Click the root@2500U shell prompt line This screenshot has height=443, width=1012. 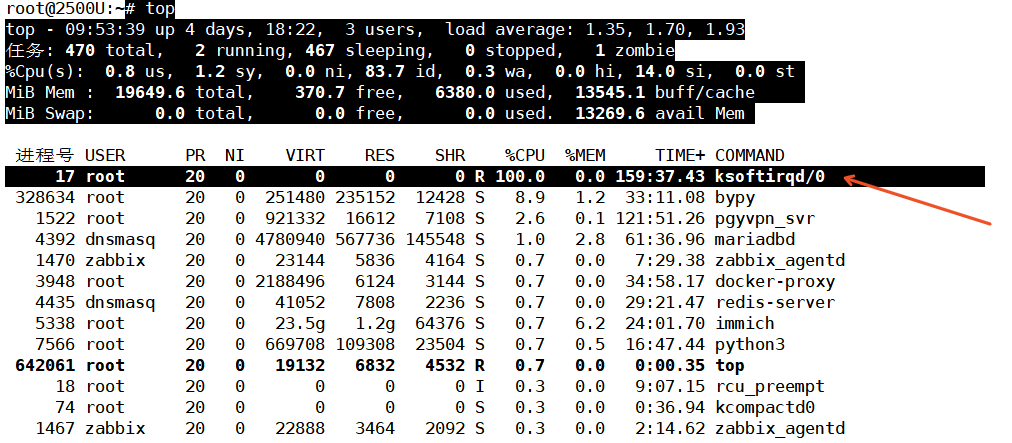[x=90, y=9]
